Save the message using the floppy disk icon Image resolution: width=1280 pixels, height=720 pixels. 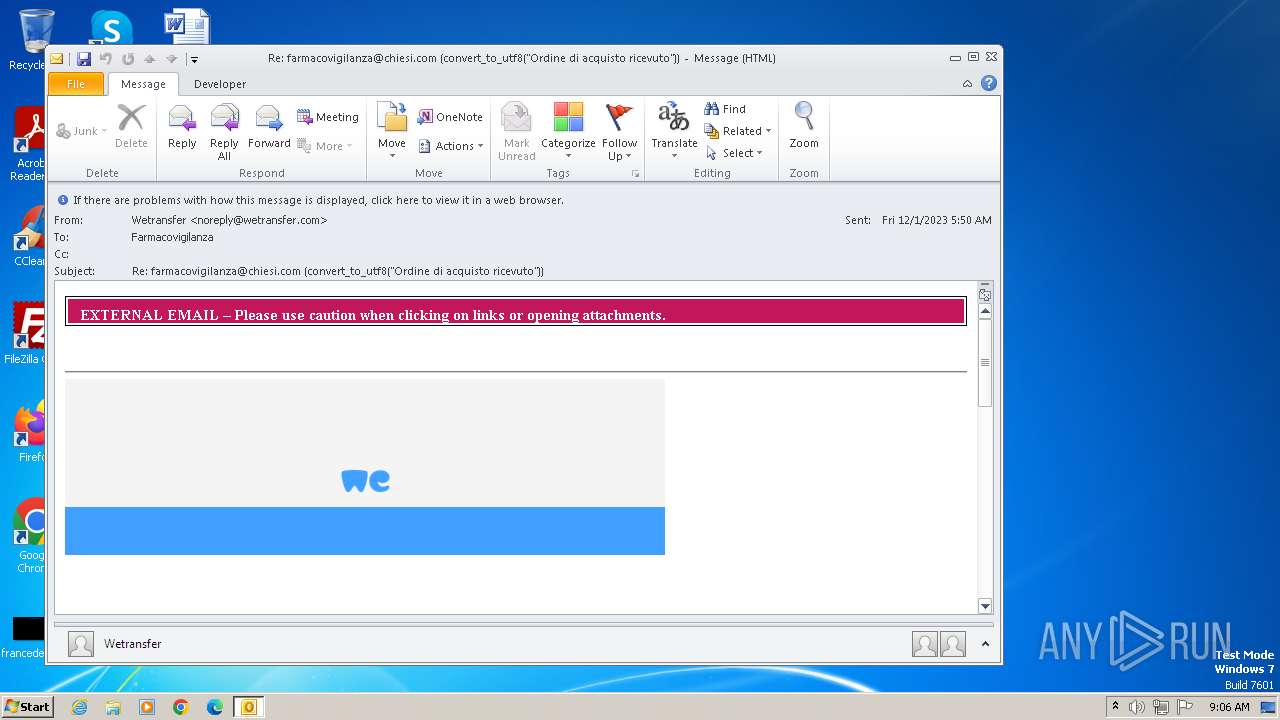[84, 59]
